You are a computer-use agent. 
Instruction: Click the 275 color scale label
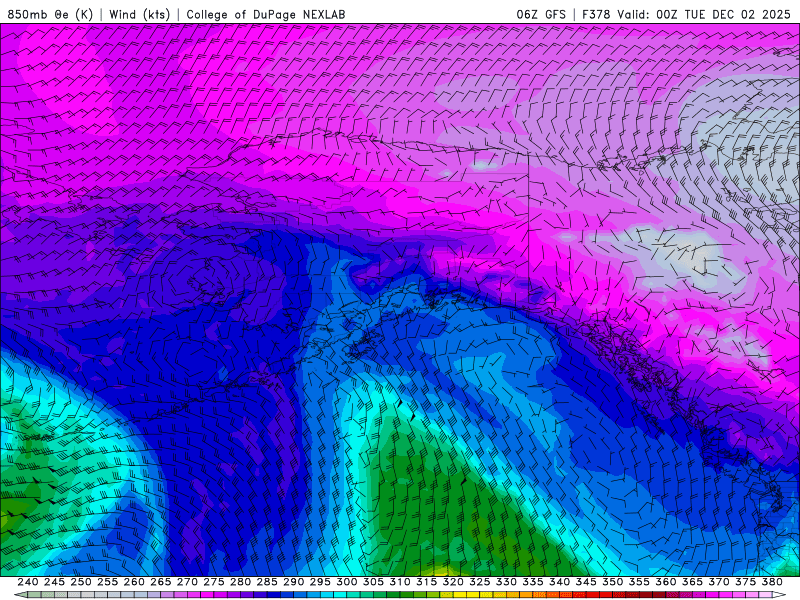tap(214, 582)
